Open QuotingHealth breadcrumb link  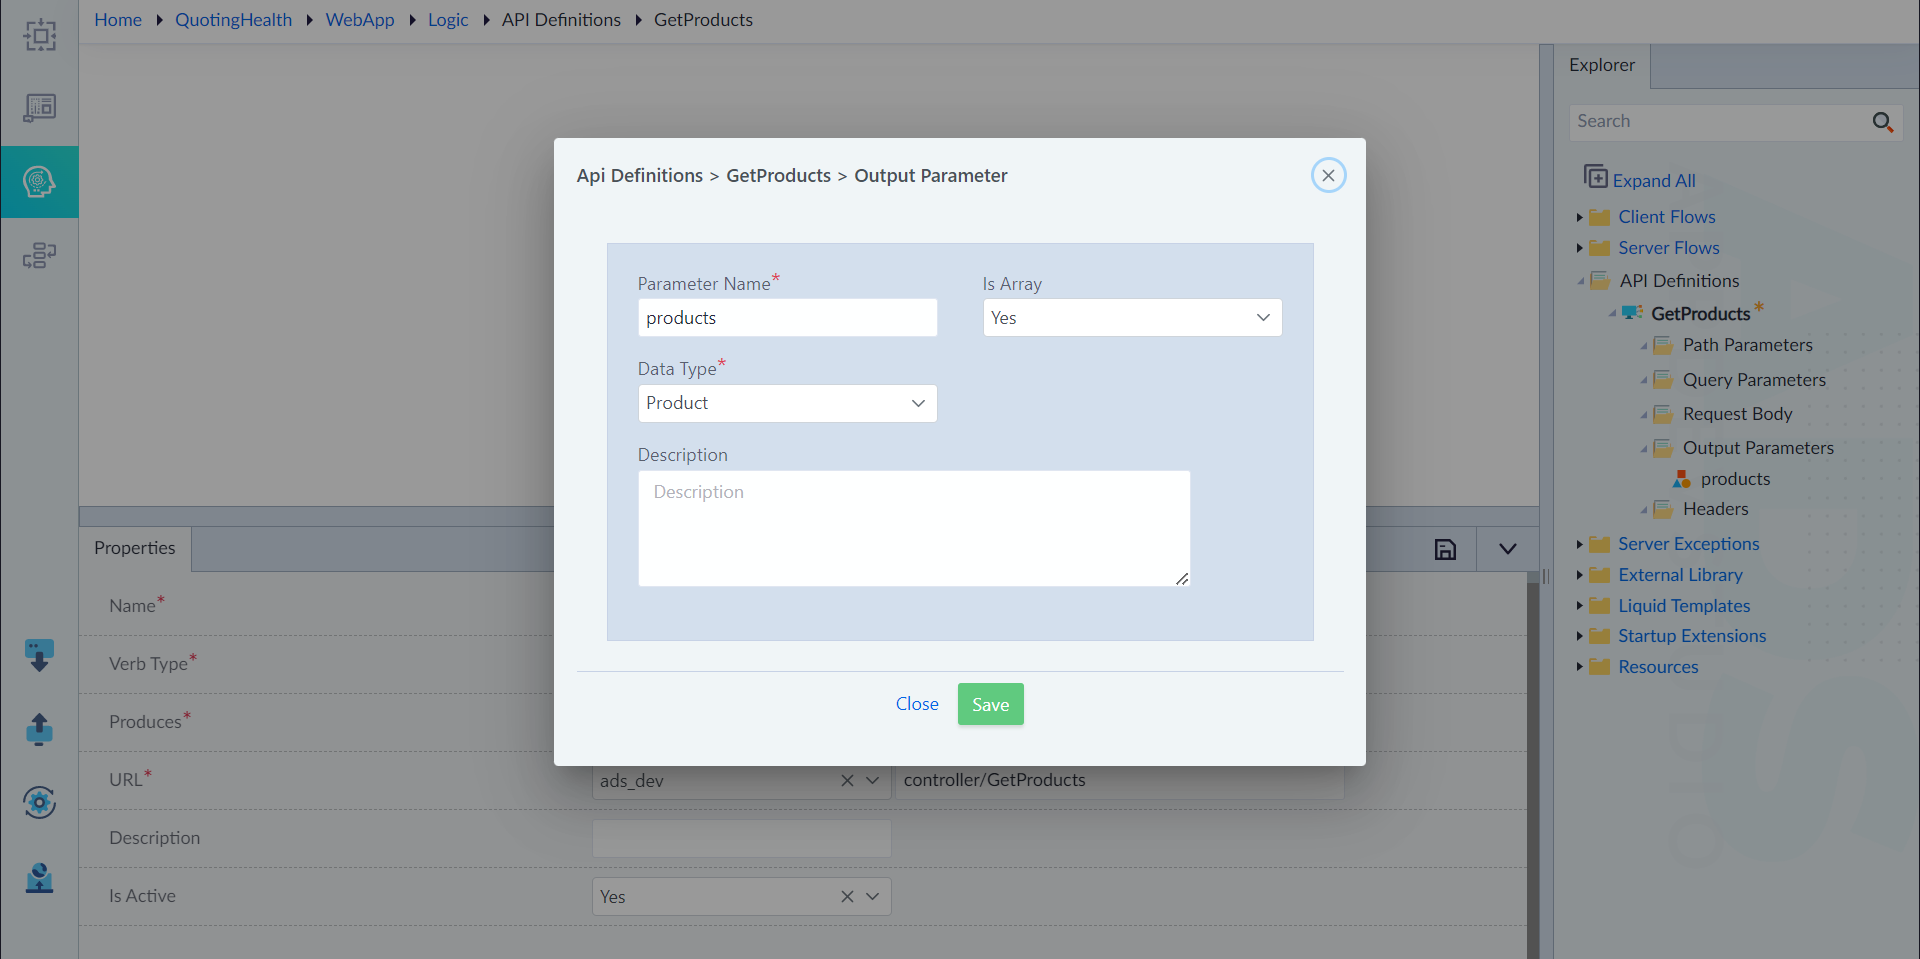[x=234, y=20]
